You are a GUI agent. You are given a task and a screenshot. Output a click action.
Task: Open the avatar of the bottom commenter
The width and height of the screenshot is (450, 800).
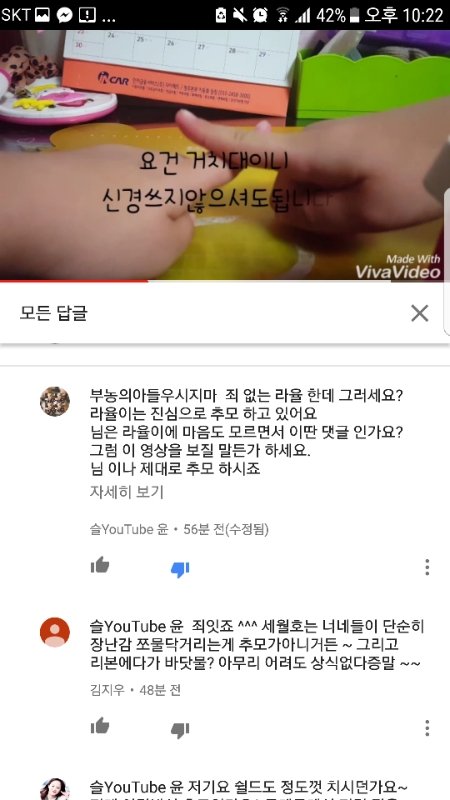pos(55,789)
